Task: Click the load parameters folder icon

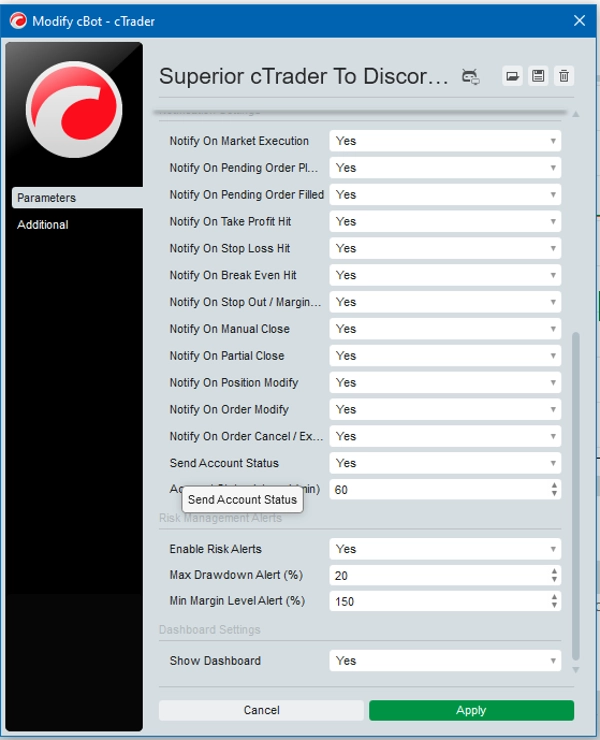Action: click(512, 76)
